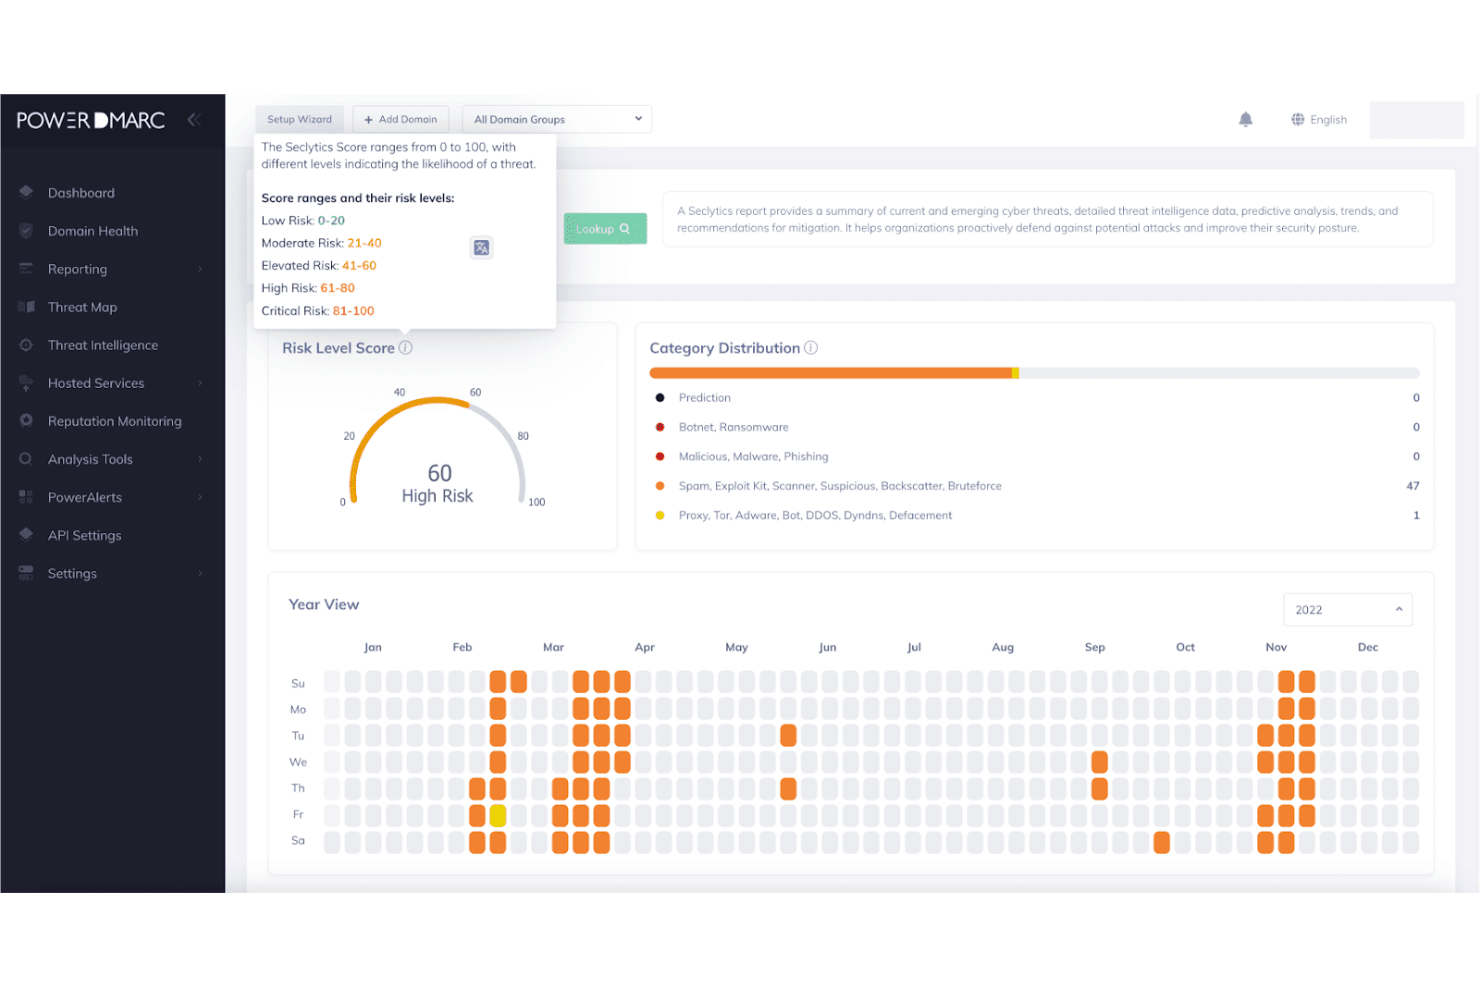The image size is (1480, 987).
Task: Click the PowerAlerts grid icon
Action: pyautogui.click(x=26, y=496)
